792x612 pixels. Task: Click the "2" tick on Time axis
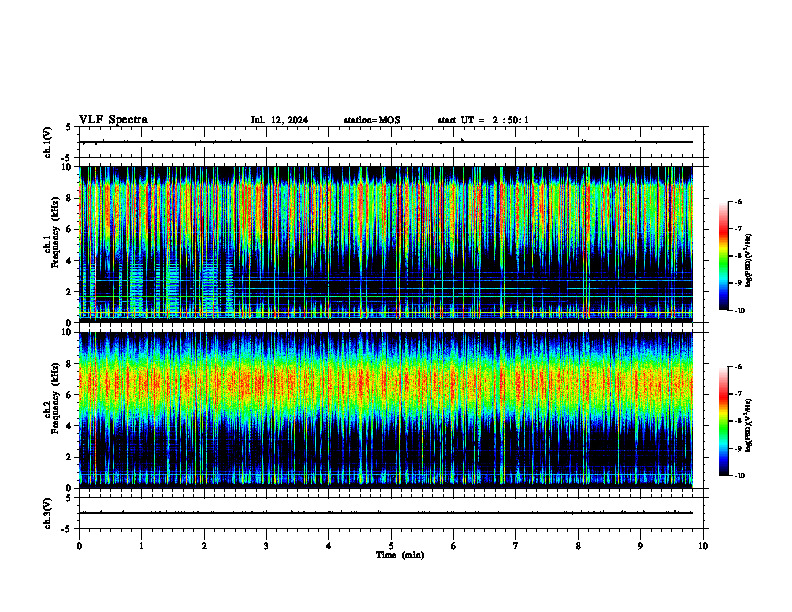[x=204, y=546]
